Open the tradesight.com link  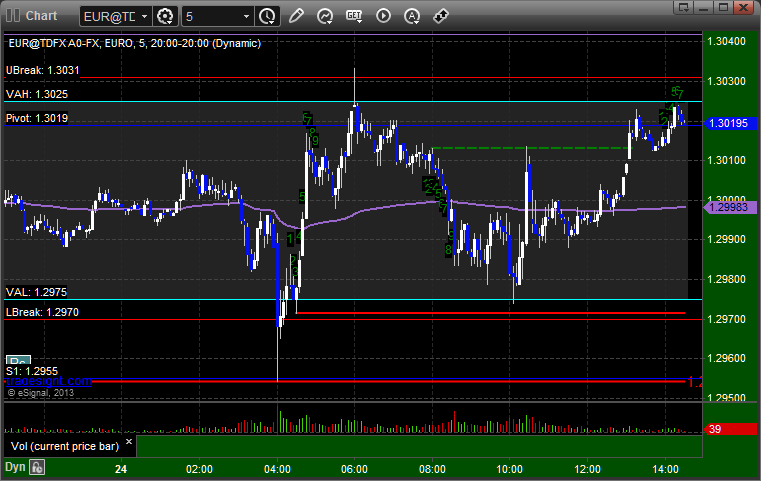coord(49,381)
